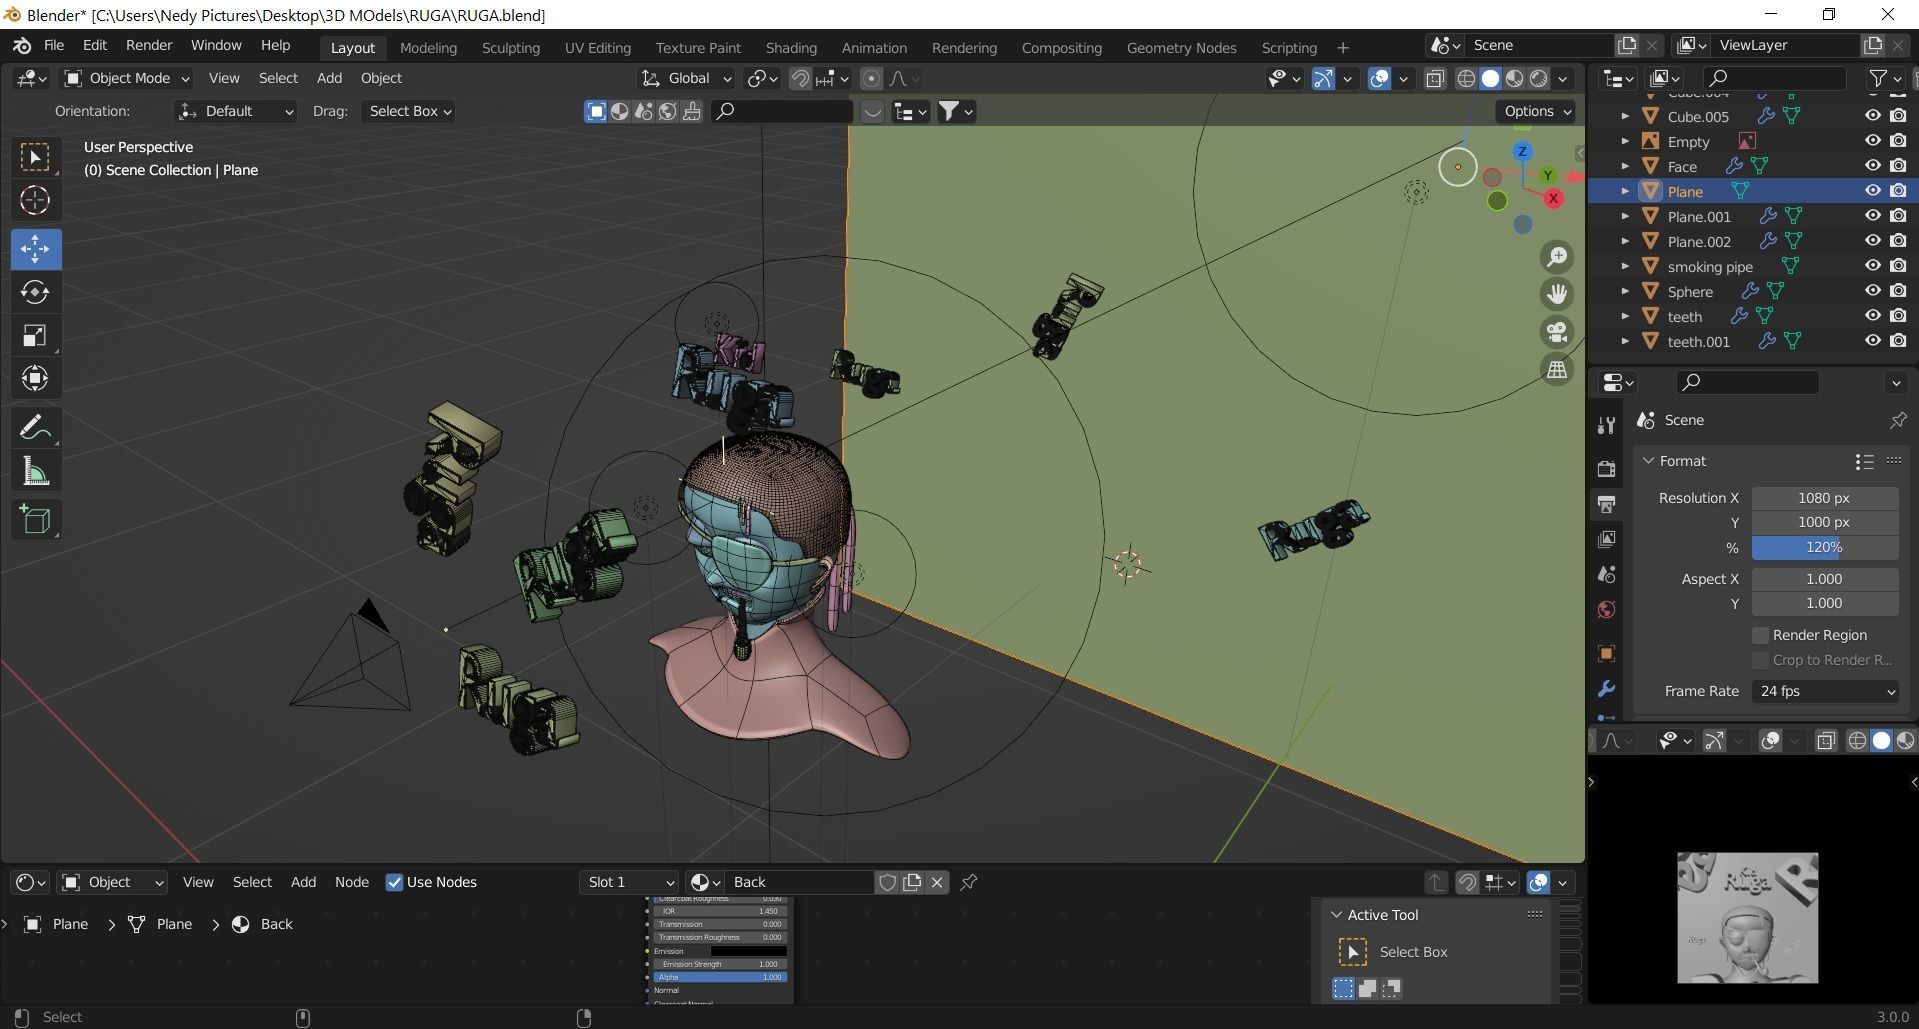Uncheck the Use Nodes checkbox
This screenshot has height=1029, width=1919.
coord(394,882)
